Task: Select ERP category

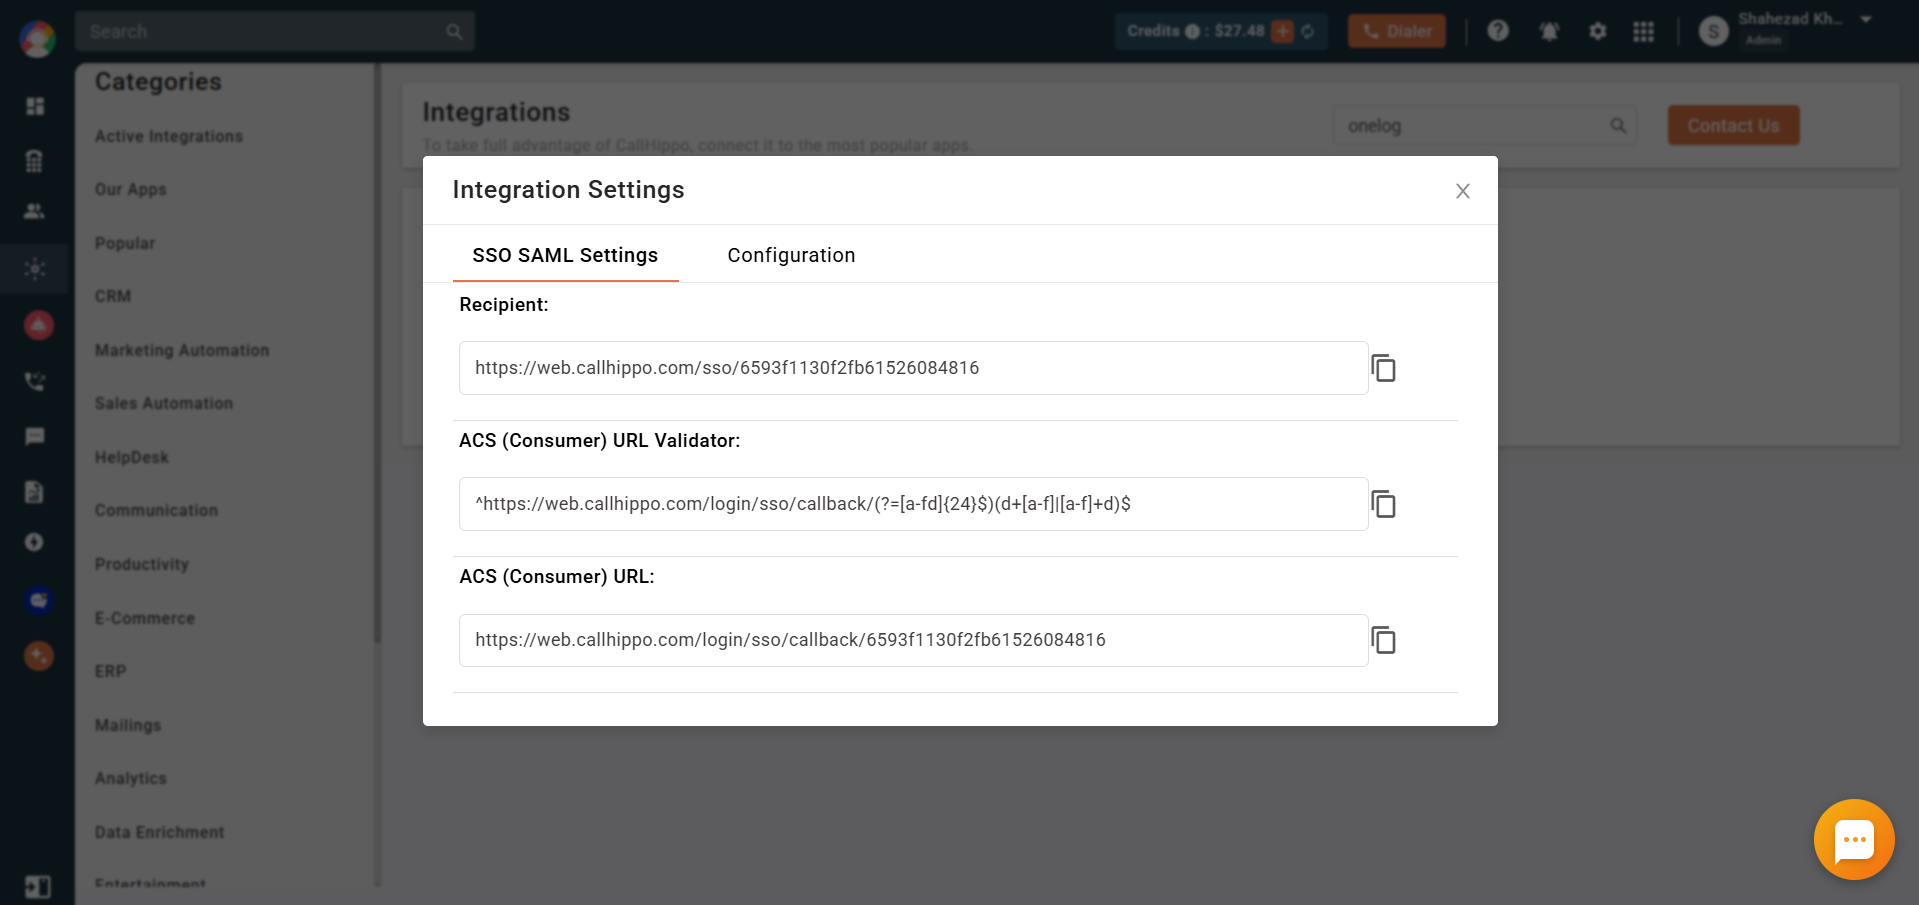Action: coord(110,671)
